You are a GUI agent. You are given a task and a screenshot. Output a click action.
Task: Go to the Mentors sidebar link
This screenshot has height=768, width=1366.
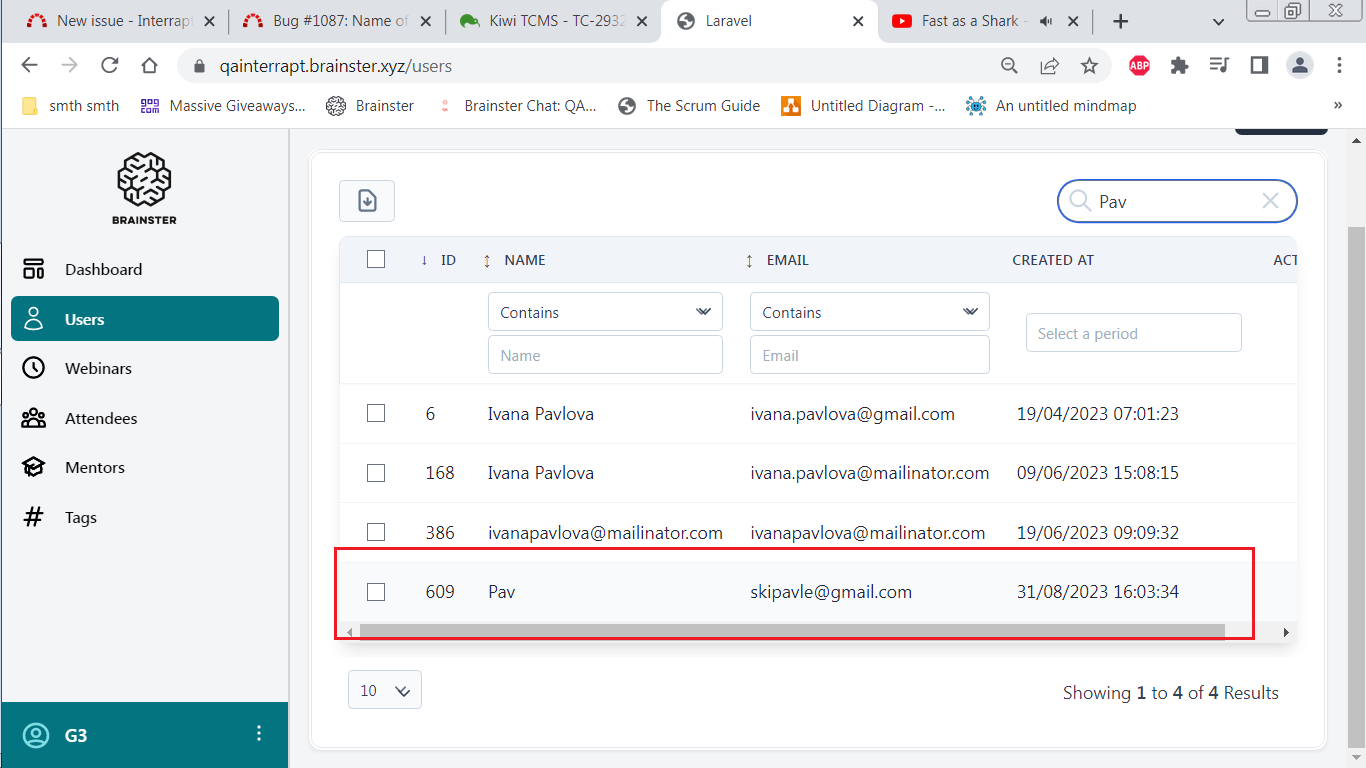(x=95, y=467)
